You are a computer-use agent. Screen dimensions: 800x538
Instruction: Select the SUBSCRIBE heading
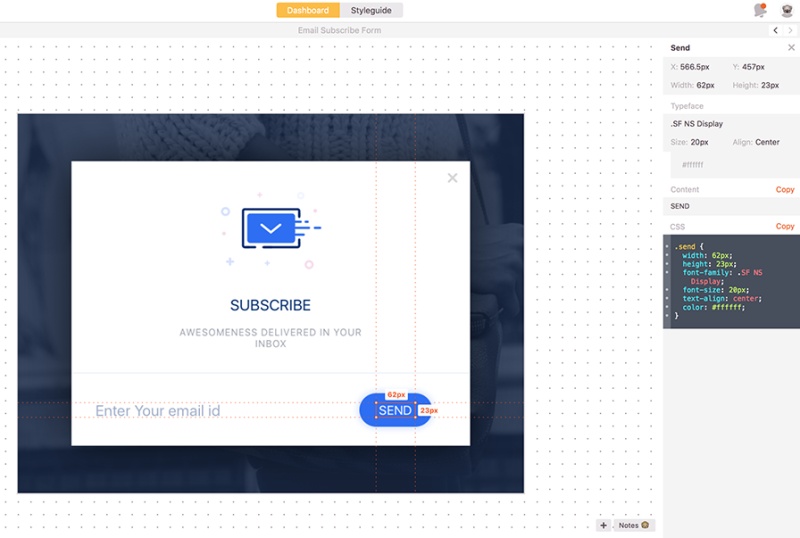click(x=270, y=305)
